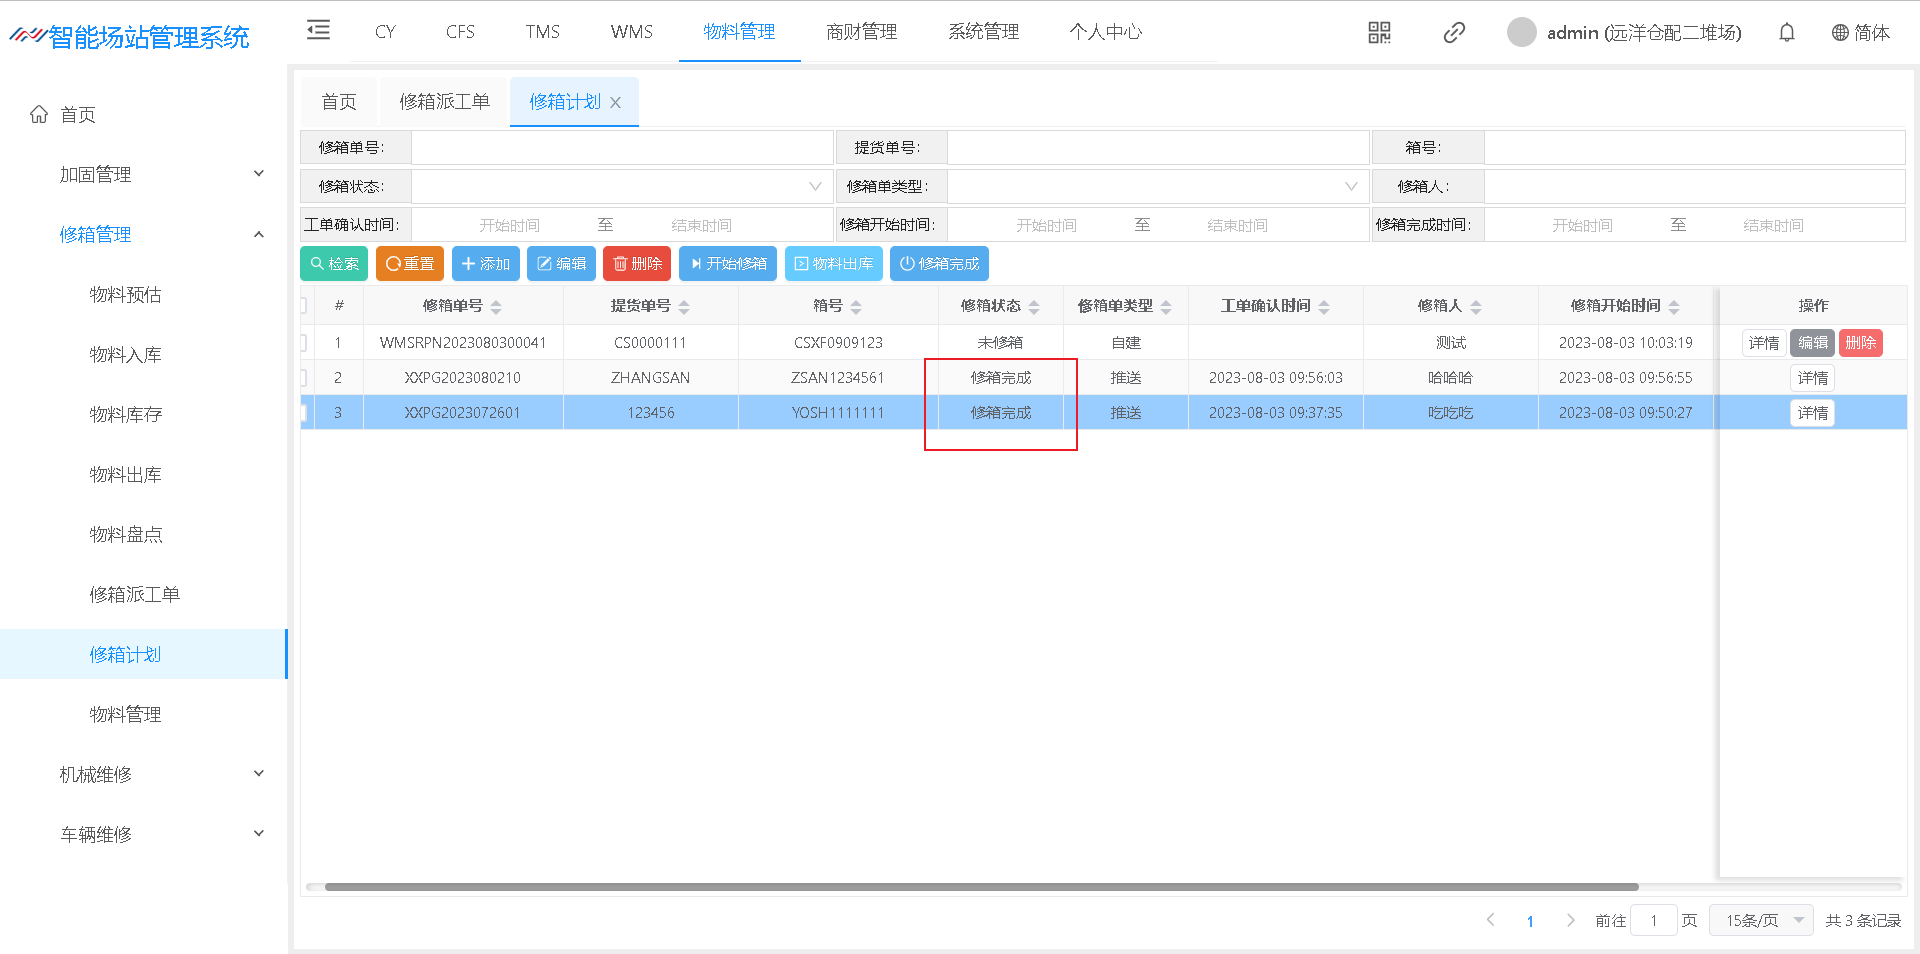Viewport: 1920px width, 954px height.
Task: Click the red 删除 button in row 1
Action: 1859,343
